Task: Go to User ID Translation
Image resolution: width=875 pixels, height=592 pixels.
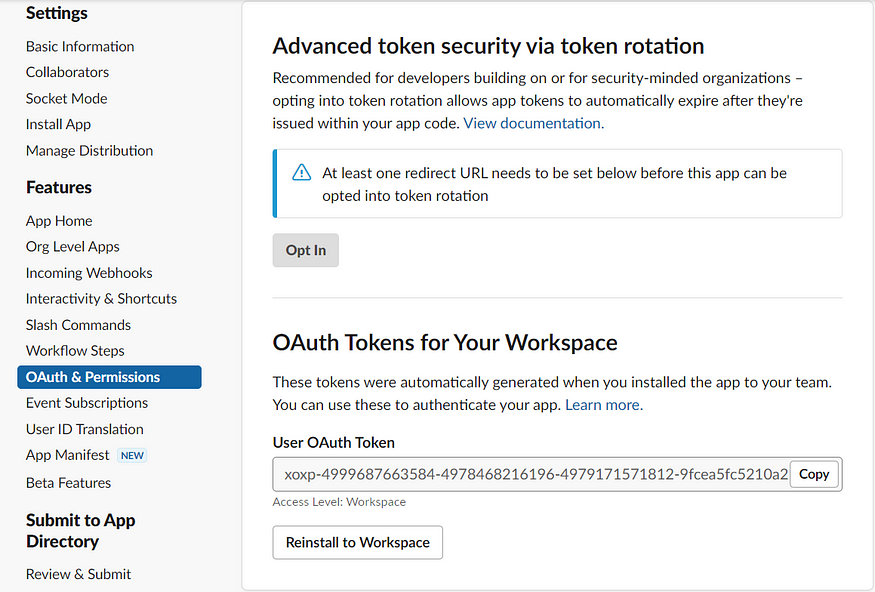Action: [x=84, y=429]
